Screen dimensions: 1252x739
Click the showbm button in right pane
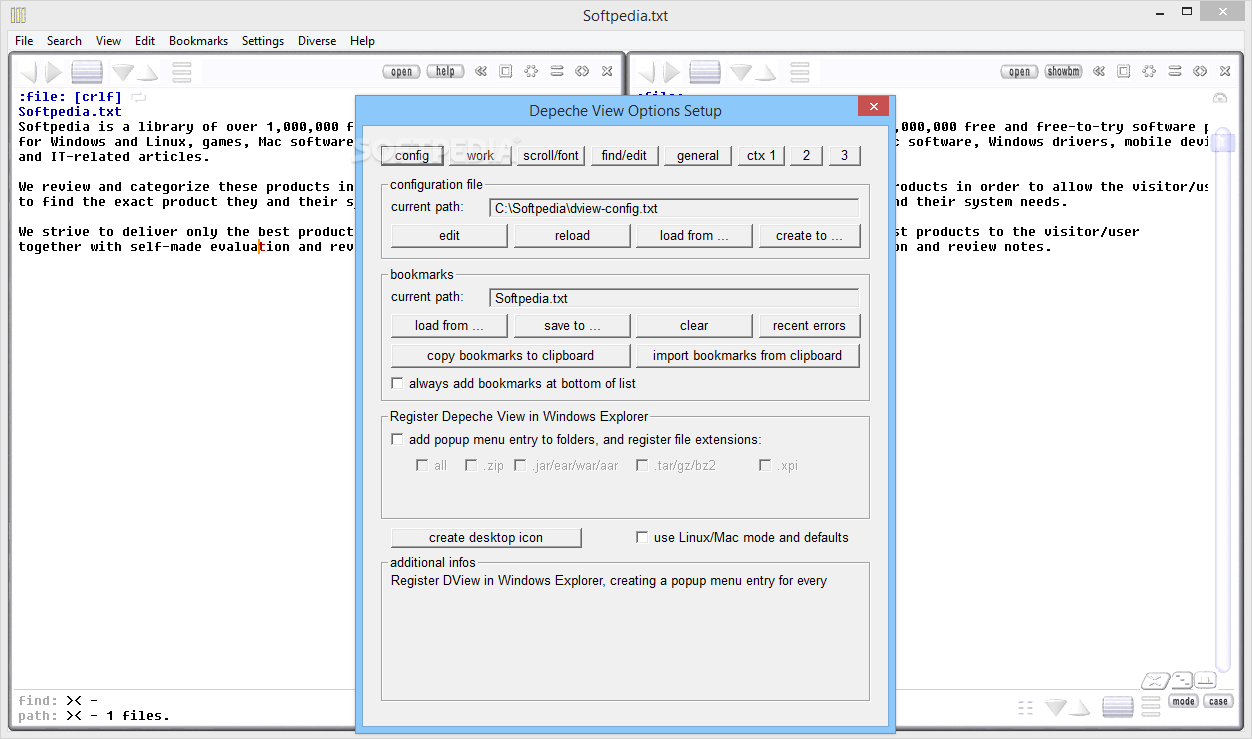[1064, 71]
